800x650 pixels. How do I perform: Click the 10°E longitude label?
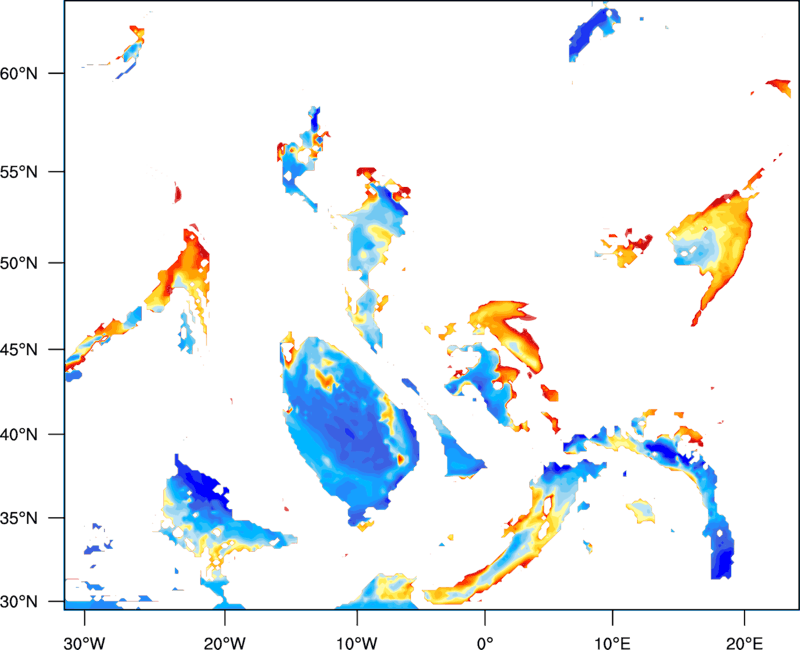point(612,643)
